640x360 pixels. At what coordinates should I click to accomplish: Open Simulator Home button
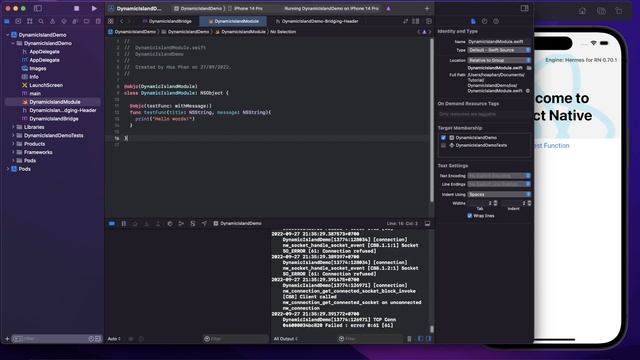coord(582,11)
